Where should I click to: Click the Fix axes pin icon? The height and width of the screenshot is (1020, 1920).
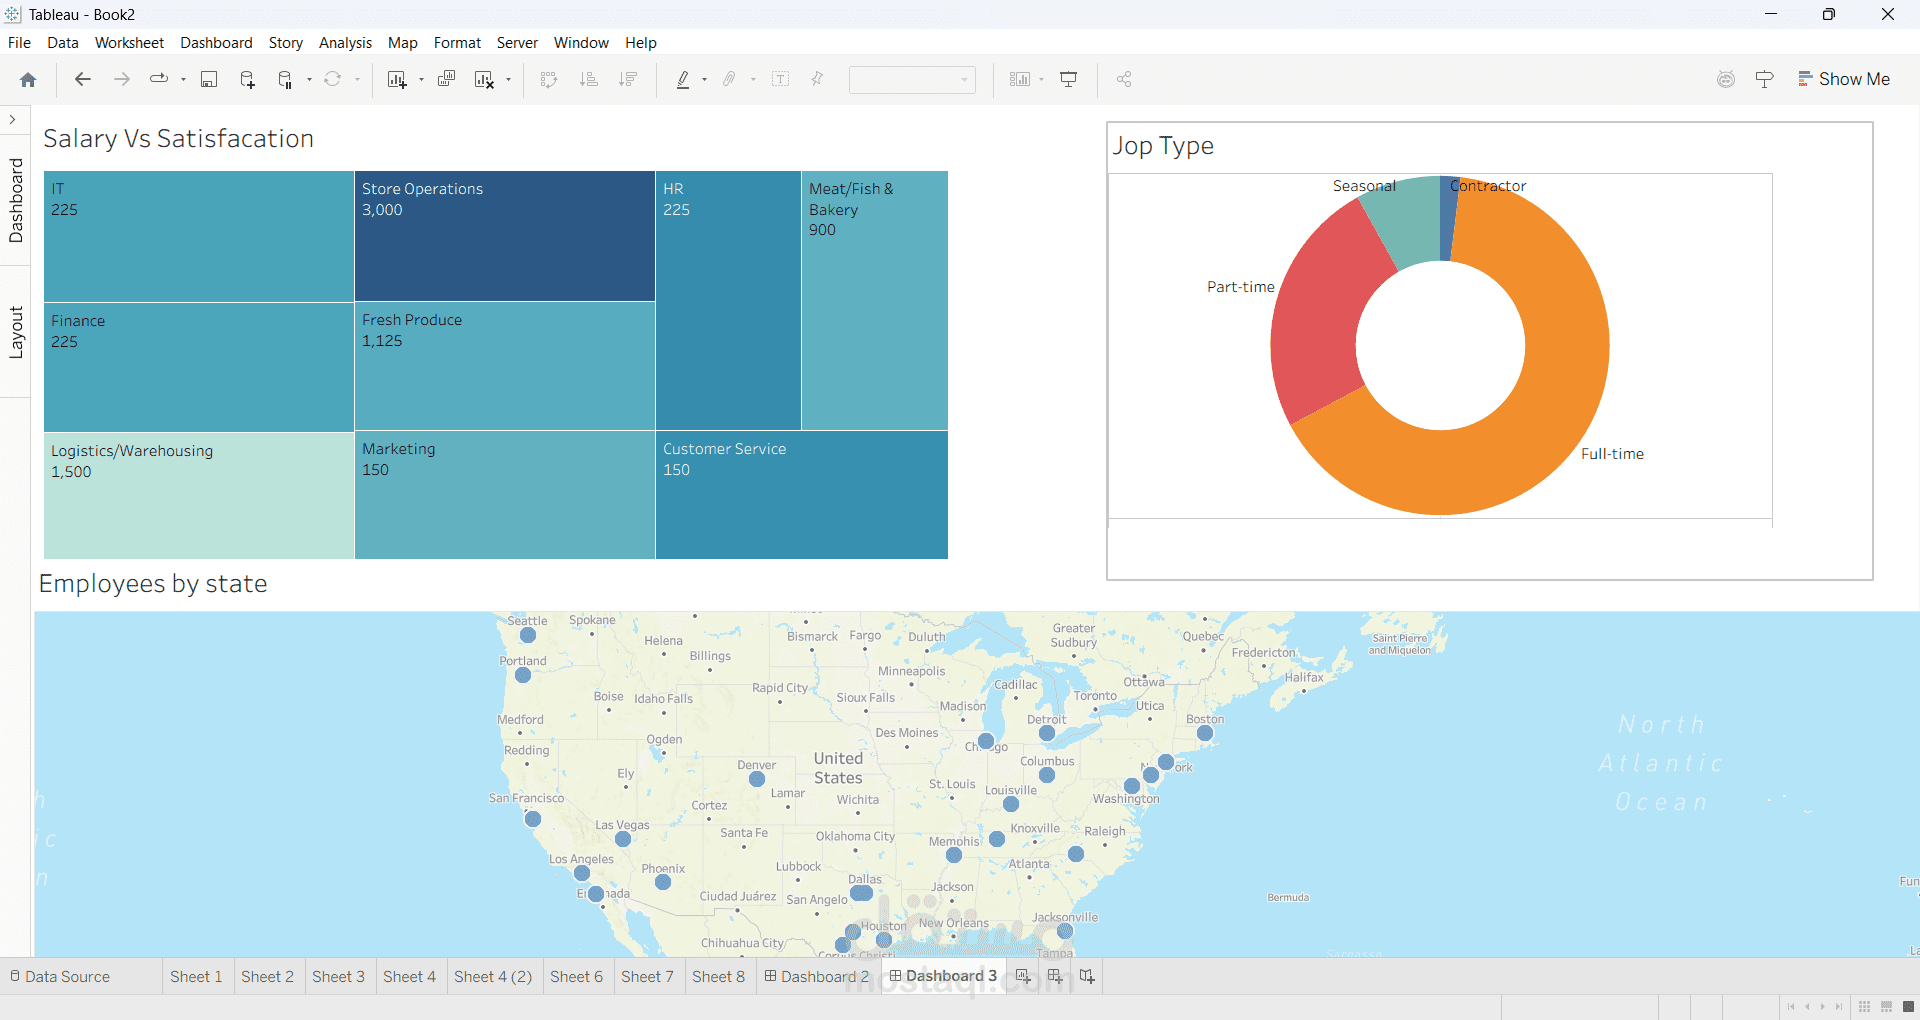pos(817,79)
